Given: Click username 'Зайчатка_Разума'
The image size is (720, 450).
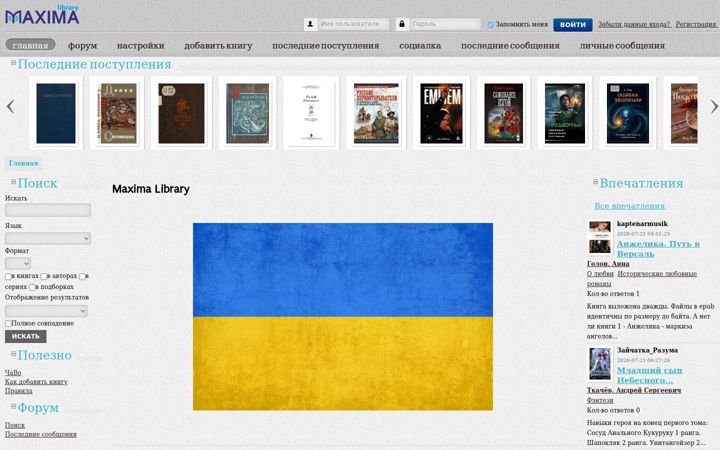Looking at the screenshot, I should click(647, 350).
